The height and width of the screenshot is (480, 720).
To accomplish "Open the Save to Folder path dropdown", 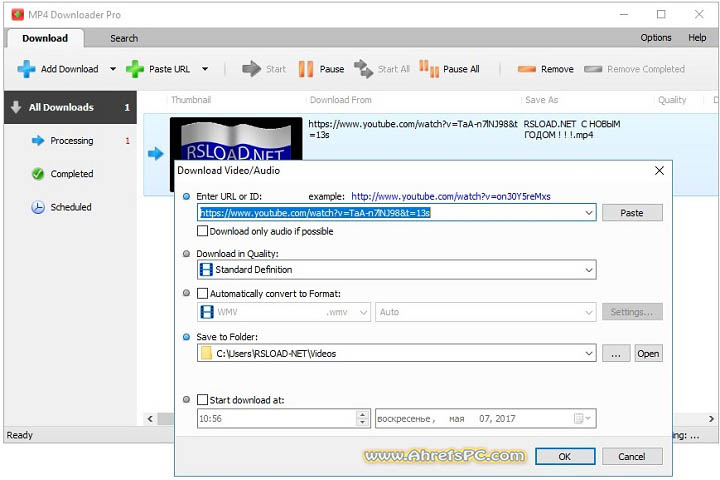I will click(x=589, y=354).
